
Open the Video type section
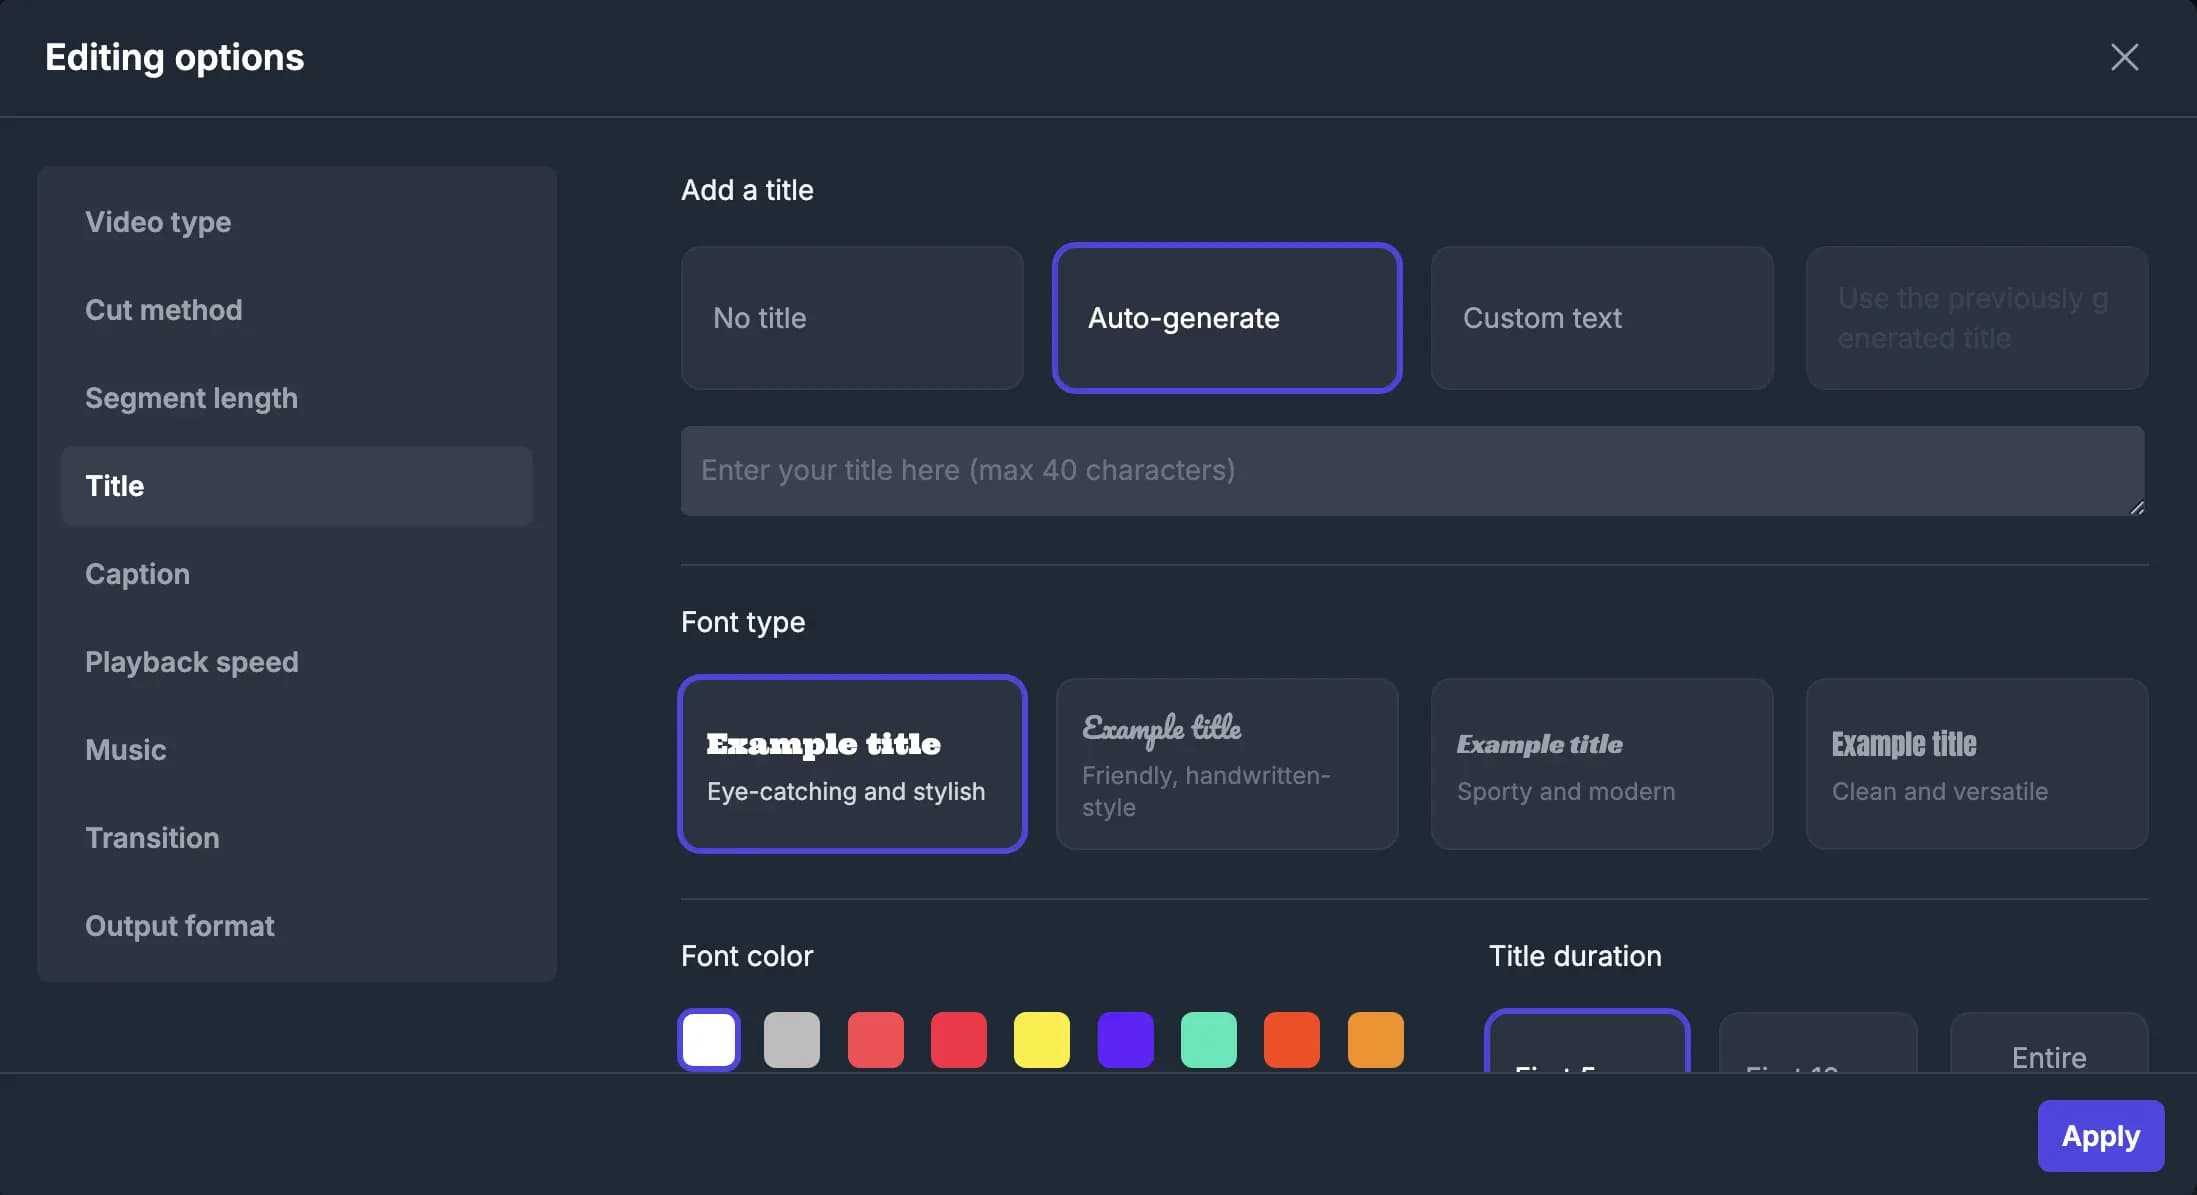point(158,222)
